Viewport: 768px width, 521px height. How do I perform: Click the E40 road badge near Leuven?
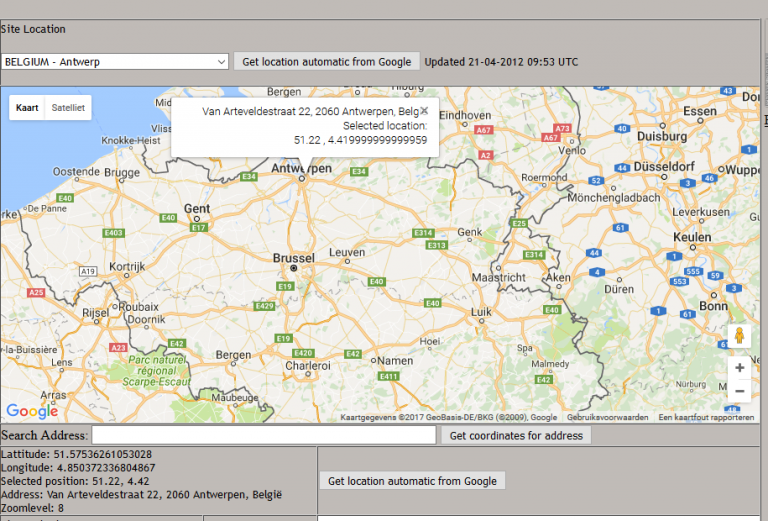click(376, 282)
